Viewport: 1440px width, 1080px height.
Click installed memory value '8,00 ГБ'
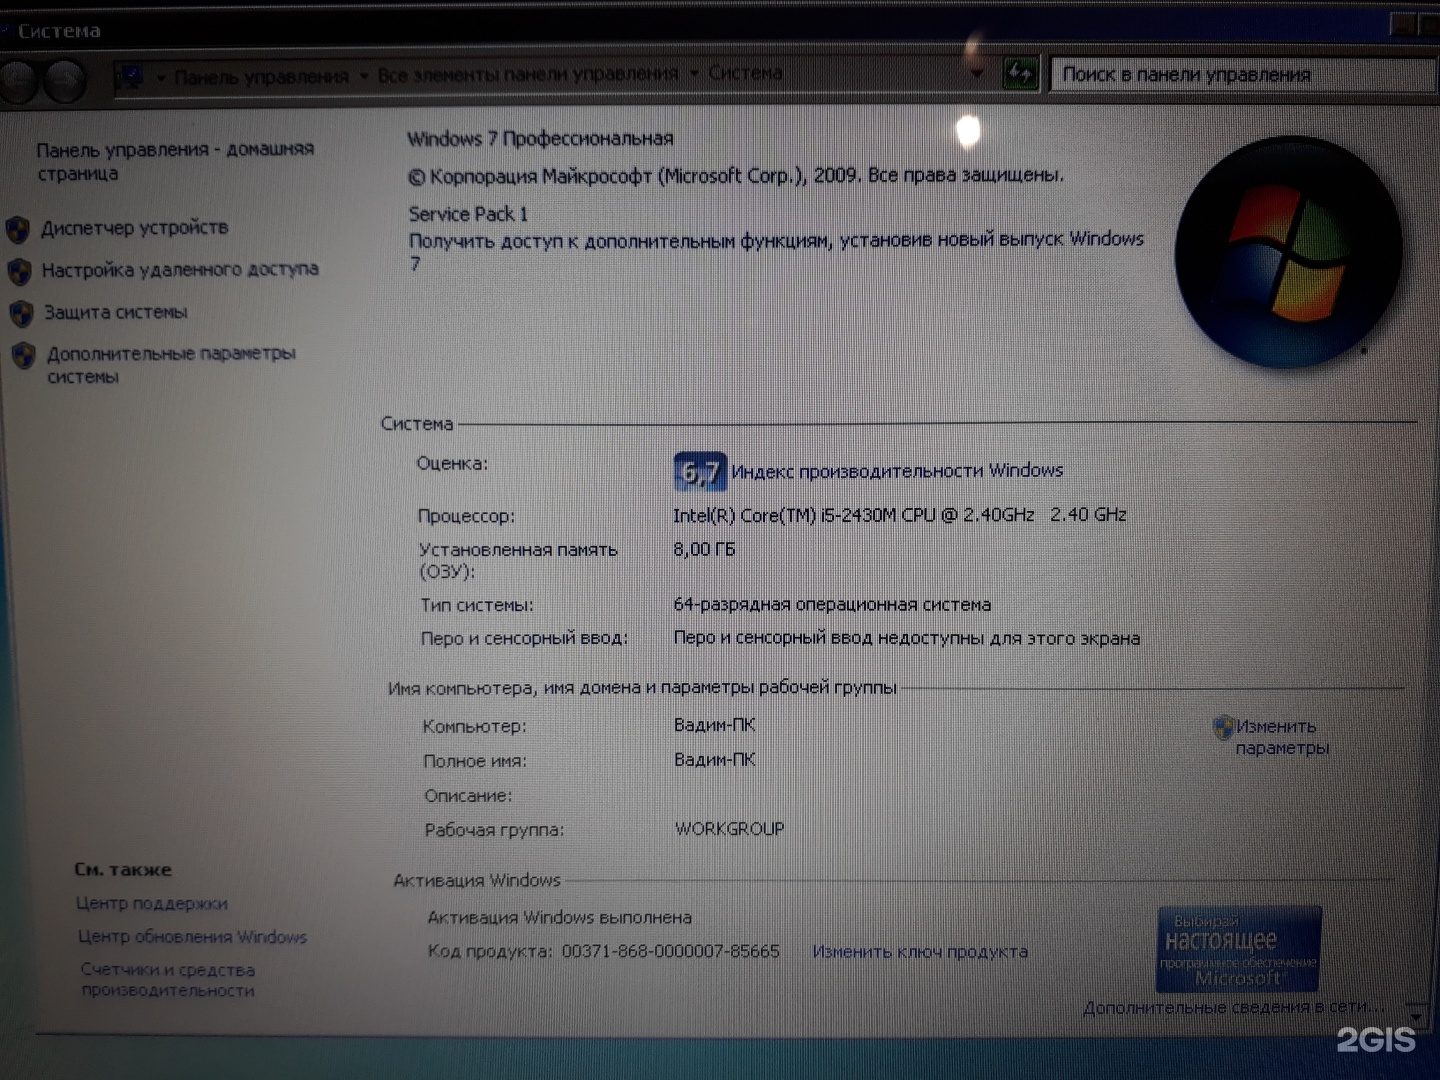click(704, 549)
